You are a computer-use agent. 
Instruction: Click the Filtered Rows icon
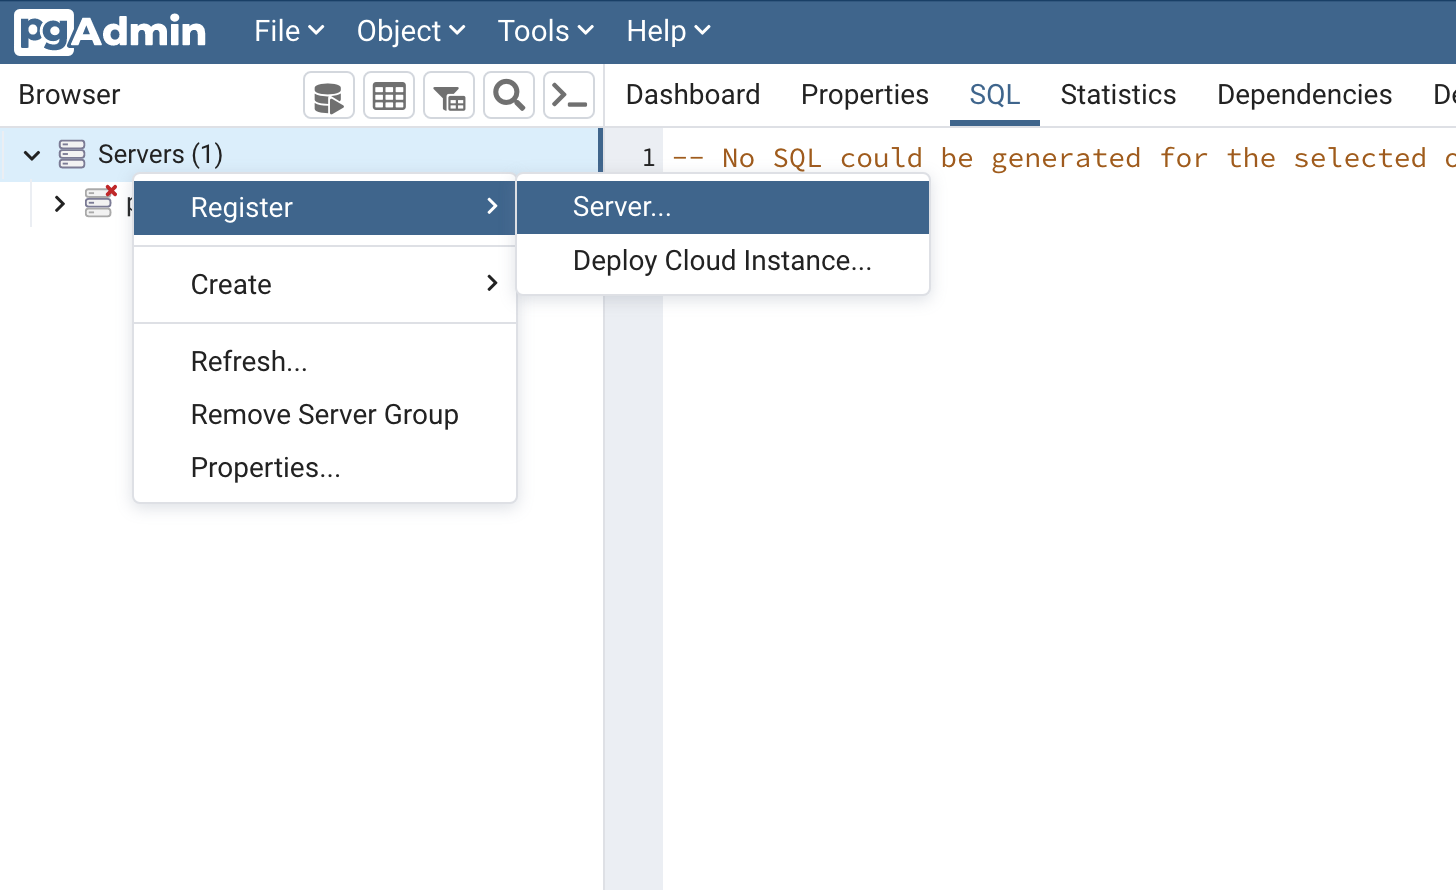pos(449,96)
